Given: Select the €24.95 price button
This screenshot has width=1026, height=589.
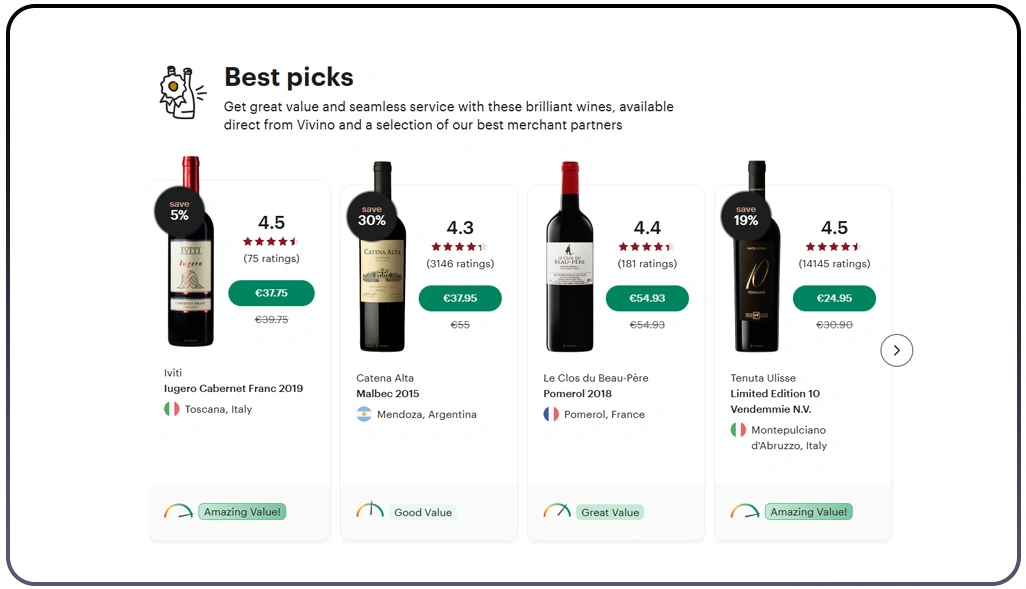Looking at the screenshot, I should coord(834,298).
